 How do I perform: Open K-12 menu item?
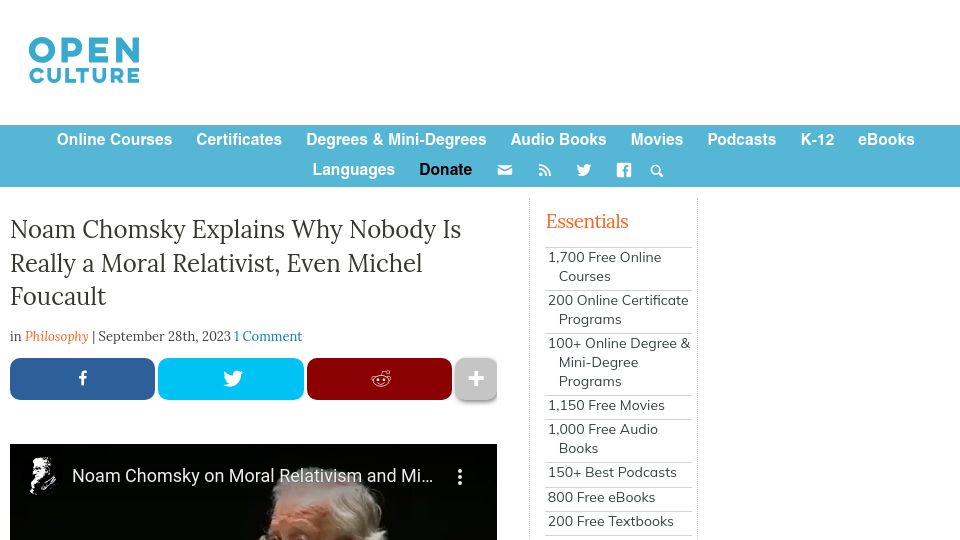pyautogui.click(x=817, y=140)
